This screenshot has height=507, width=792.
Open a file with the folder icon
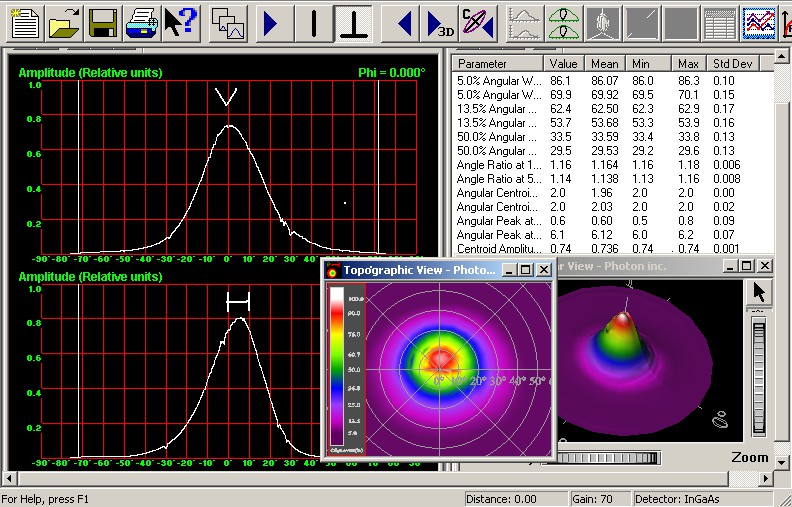point(63,23)
